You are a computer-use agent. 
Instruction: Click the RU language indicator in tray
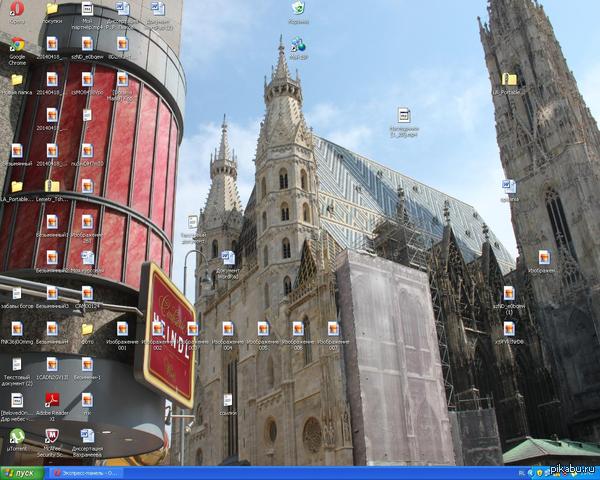click(521, 473)
